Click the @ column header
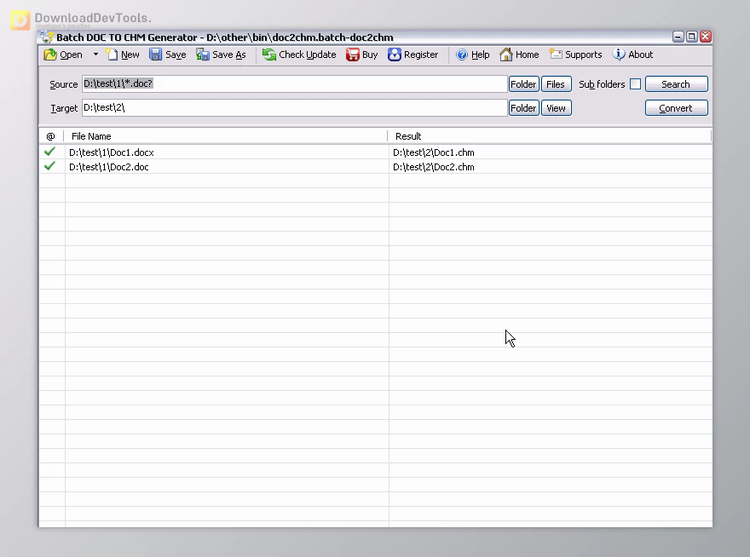750x557 pixels. click(51, 136)
